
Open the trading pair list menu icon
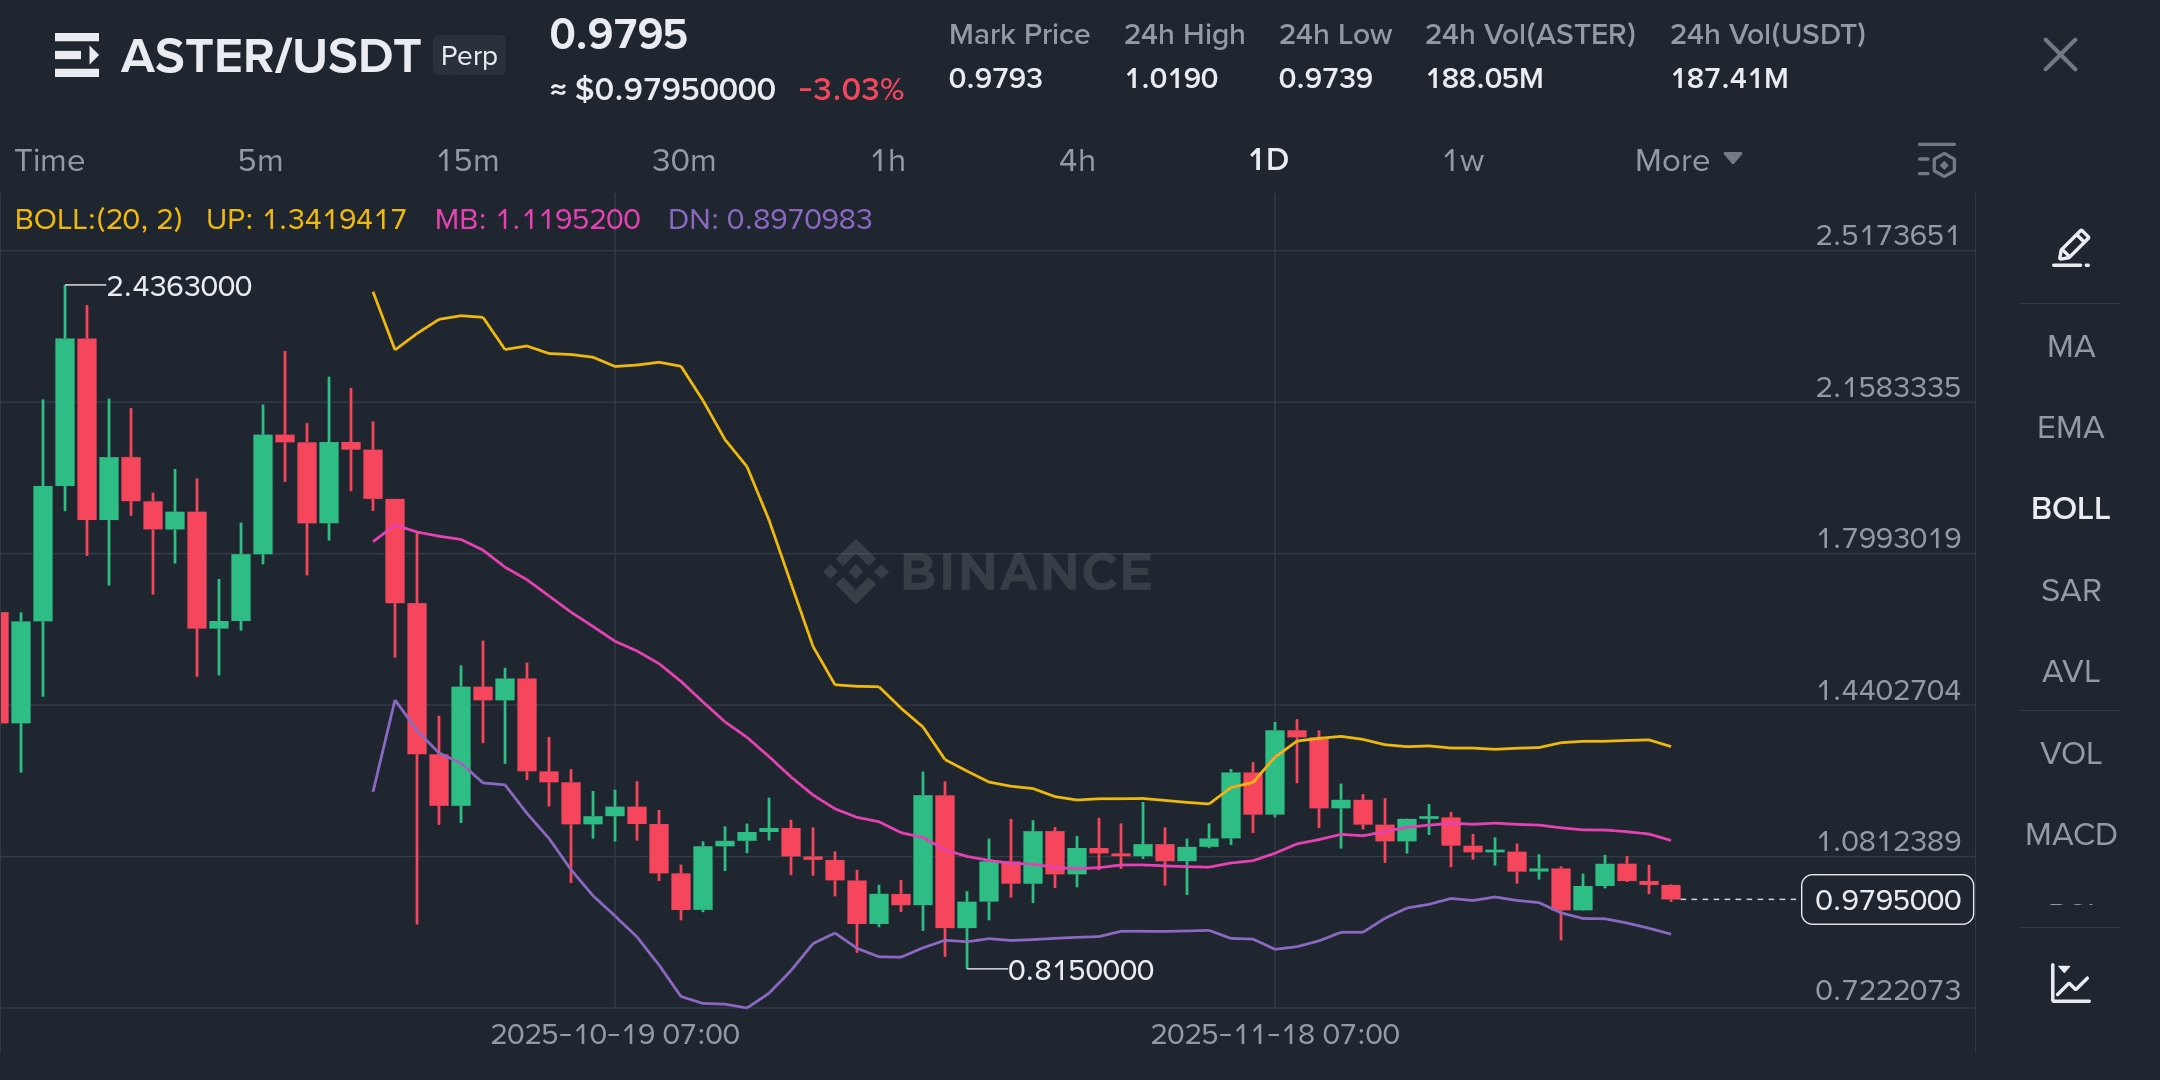click(x=76, y=55)
